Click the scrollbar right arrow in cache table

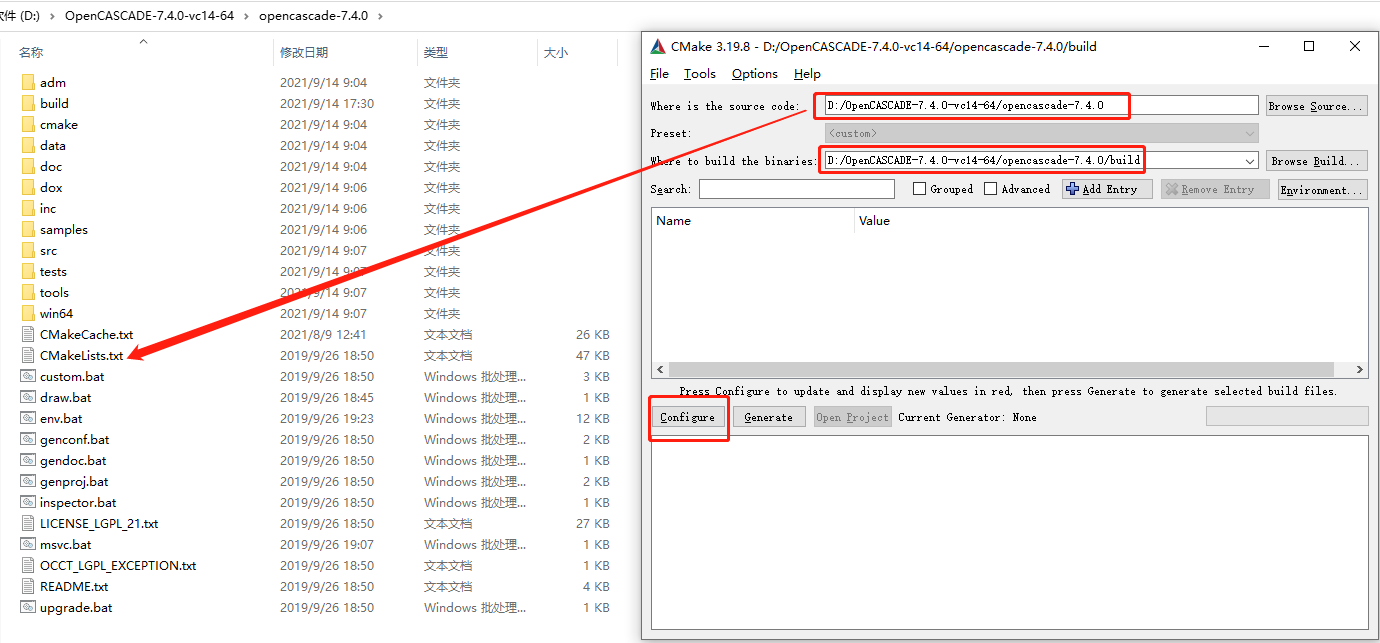point(1360,369)
